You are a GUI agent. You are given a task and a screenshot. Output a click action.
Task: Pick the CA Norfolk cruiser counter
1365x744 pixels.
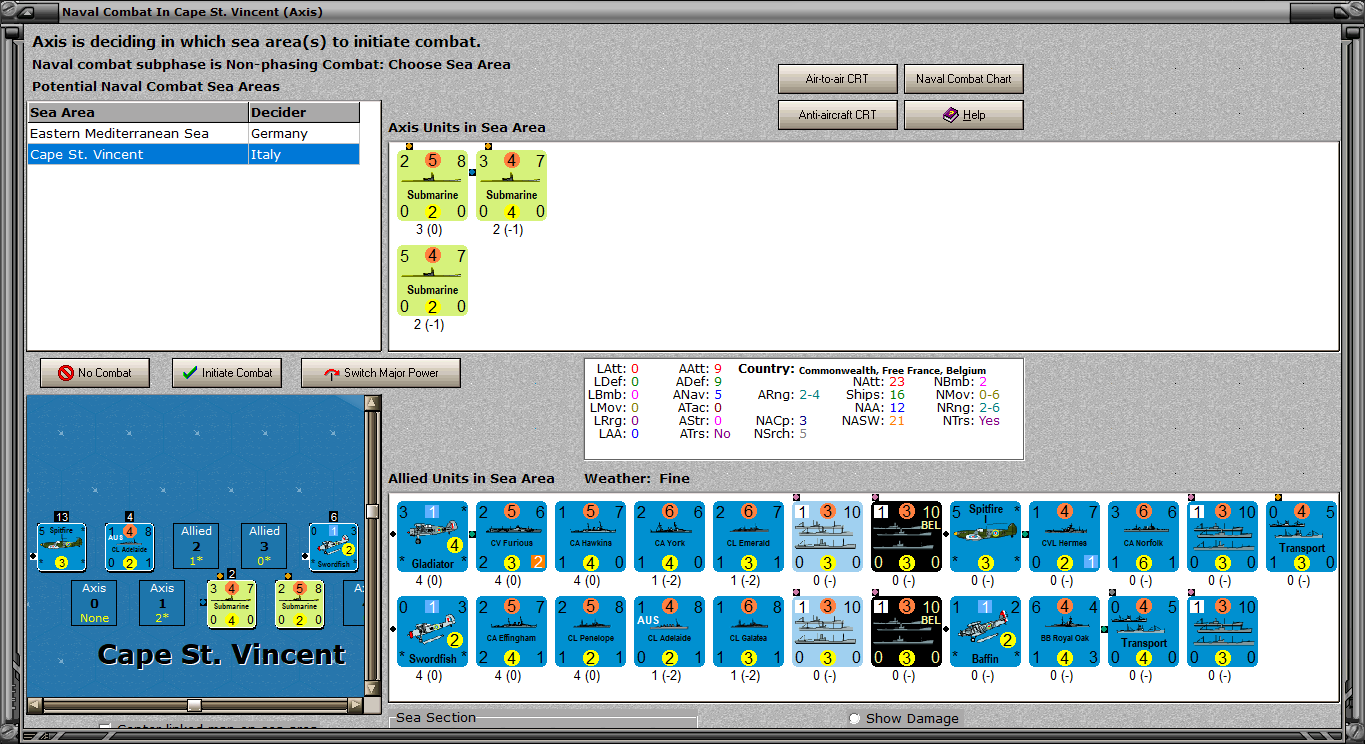coord(1143,537)
